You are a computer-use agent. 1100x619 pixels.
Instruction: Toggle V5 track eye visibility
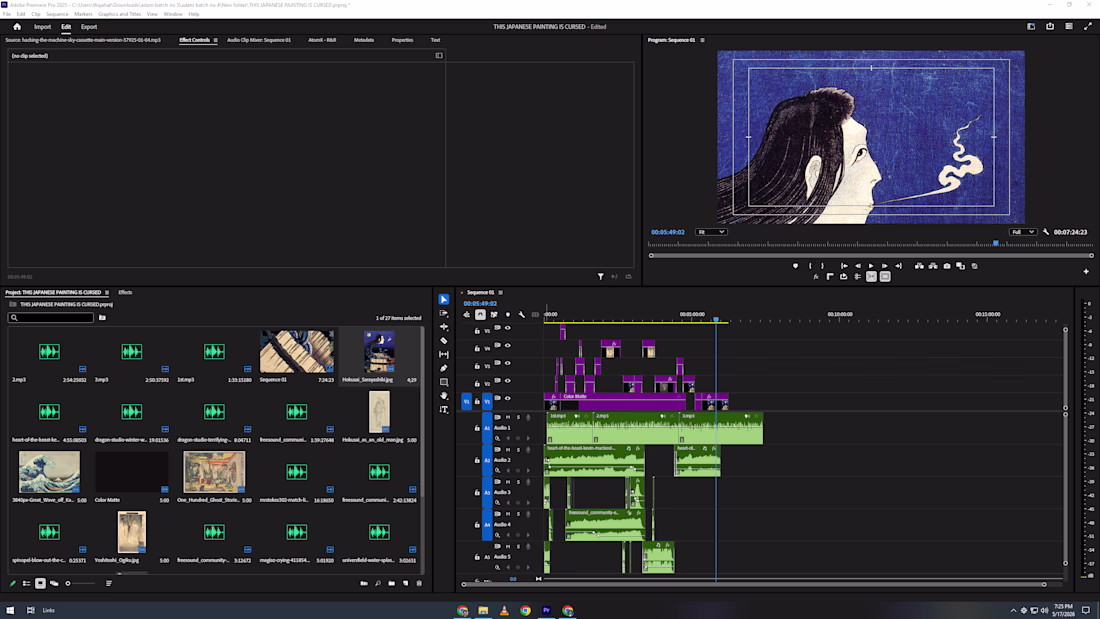508,328
